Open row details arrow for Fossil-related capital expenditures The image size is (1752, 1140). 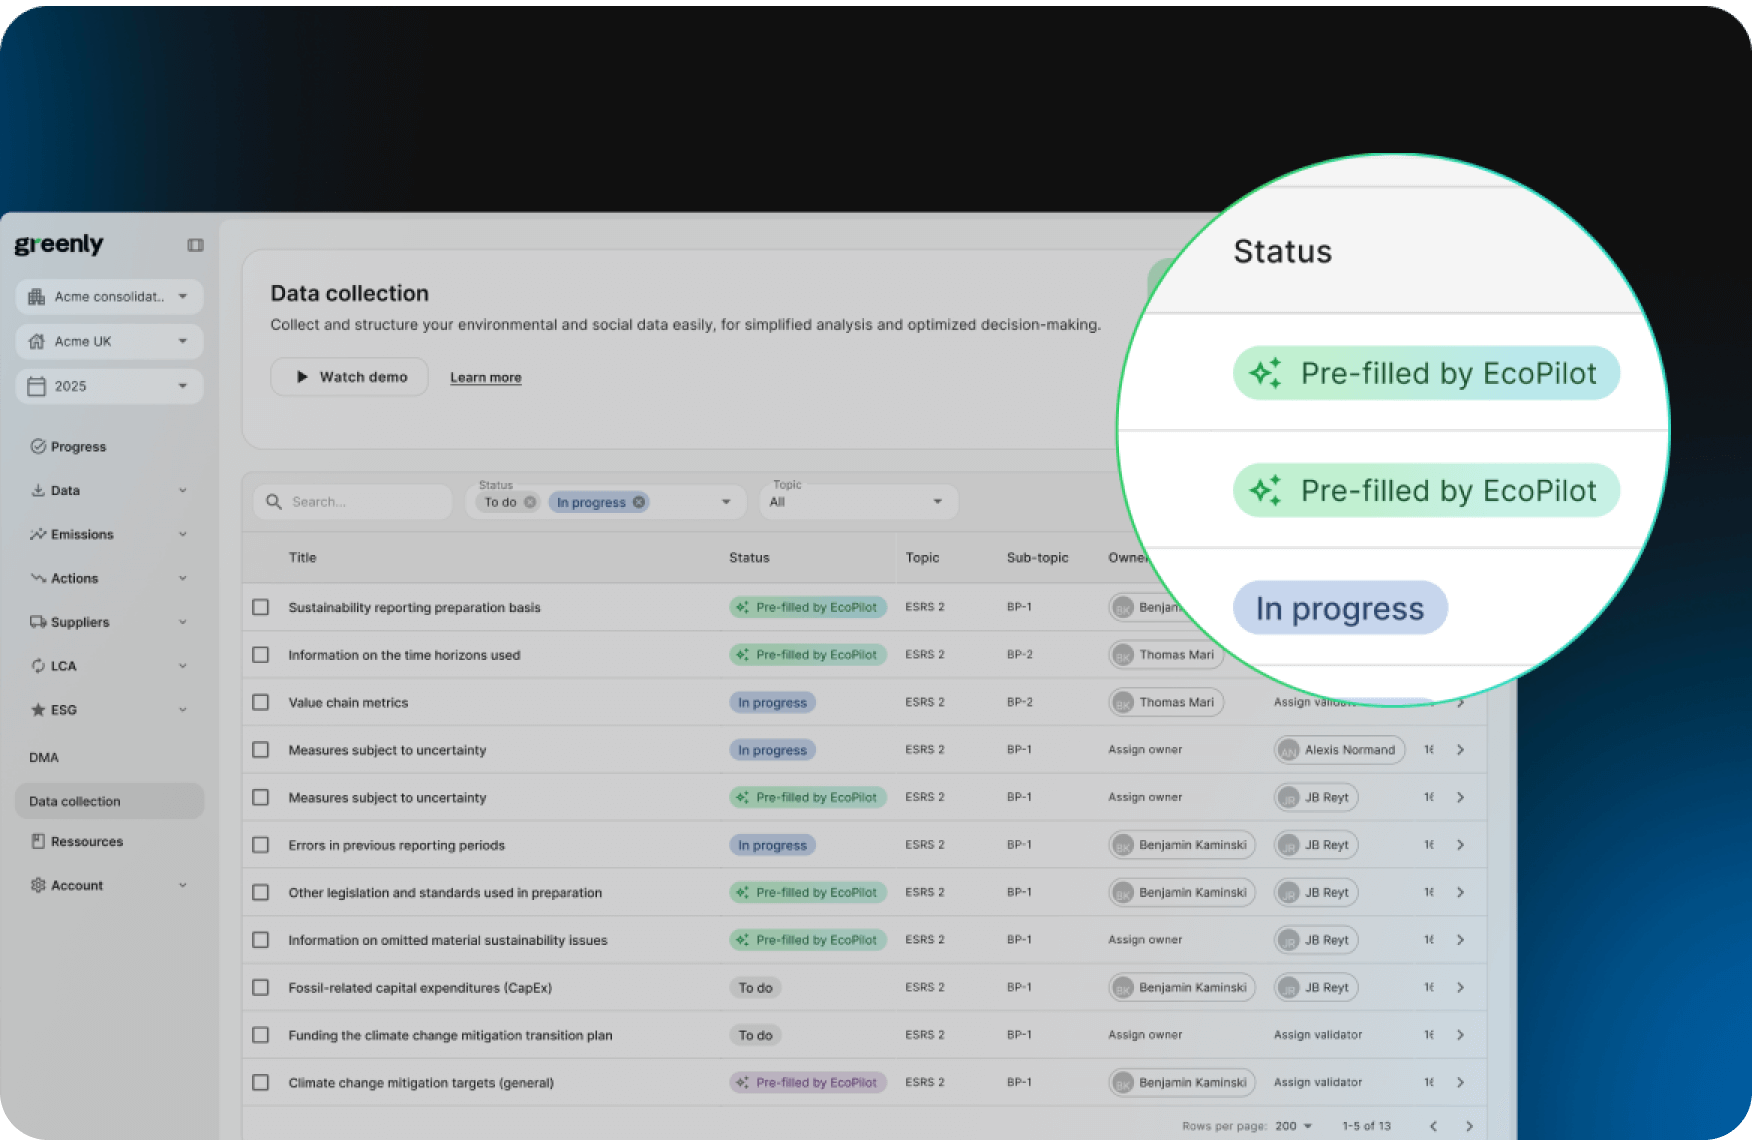pyautogui.click(x=1460, y=987)
